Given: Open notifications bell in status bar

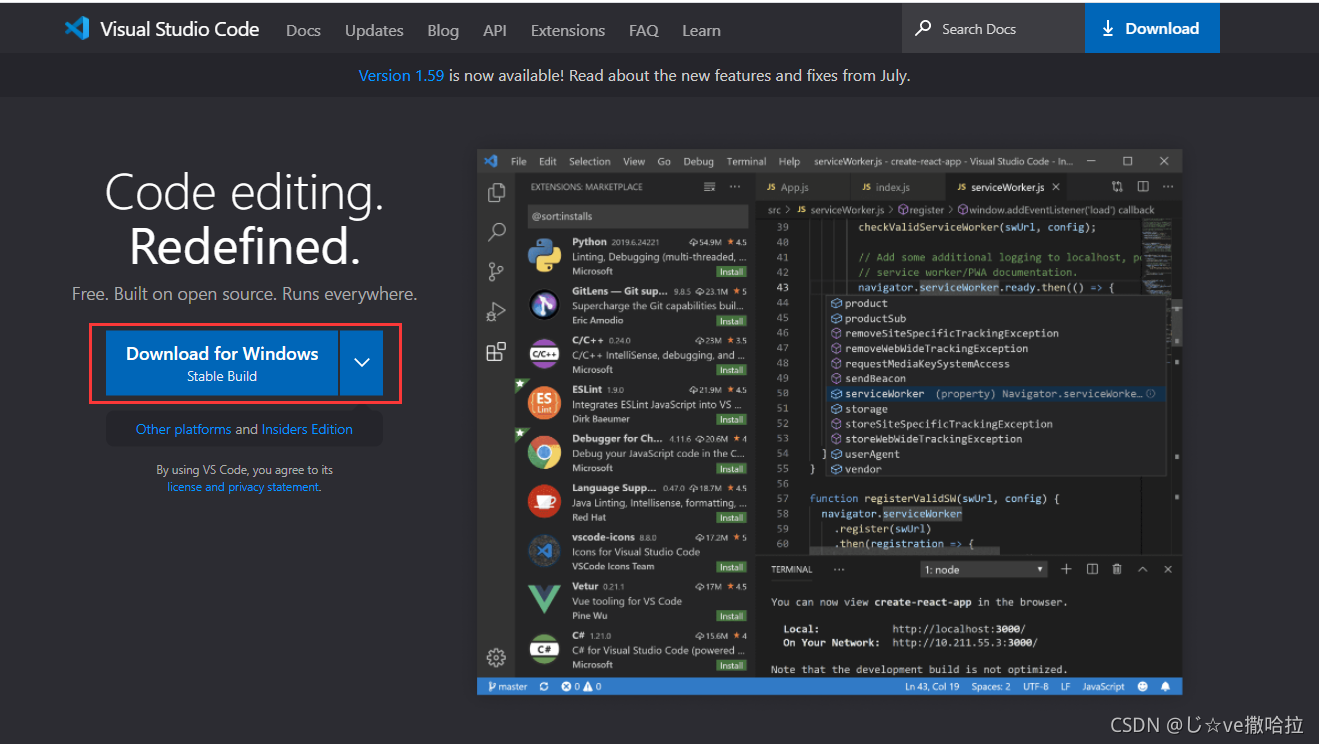Looking at the screenshot, I should (1165, 687).
